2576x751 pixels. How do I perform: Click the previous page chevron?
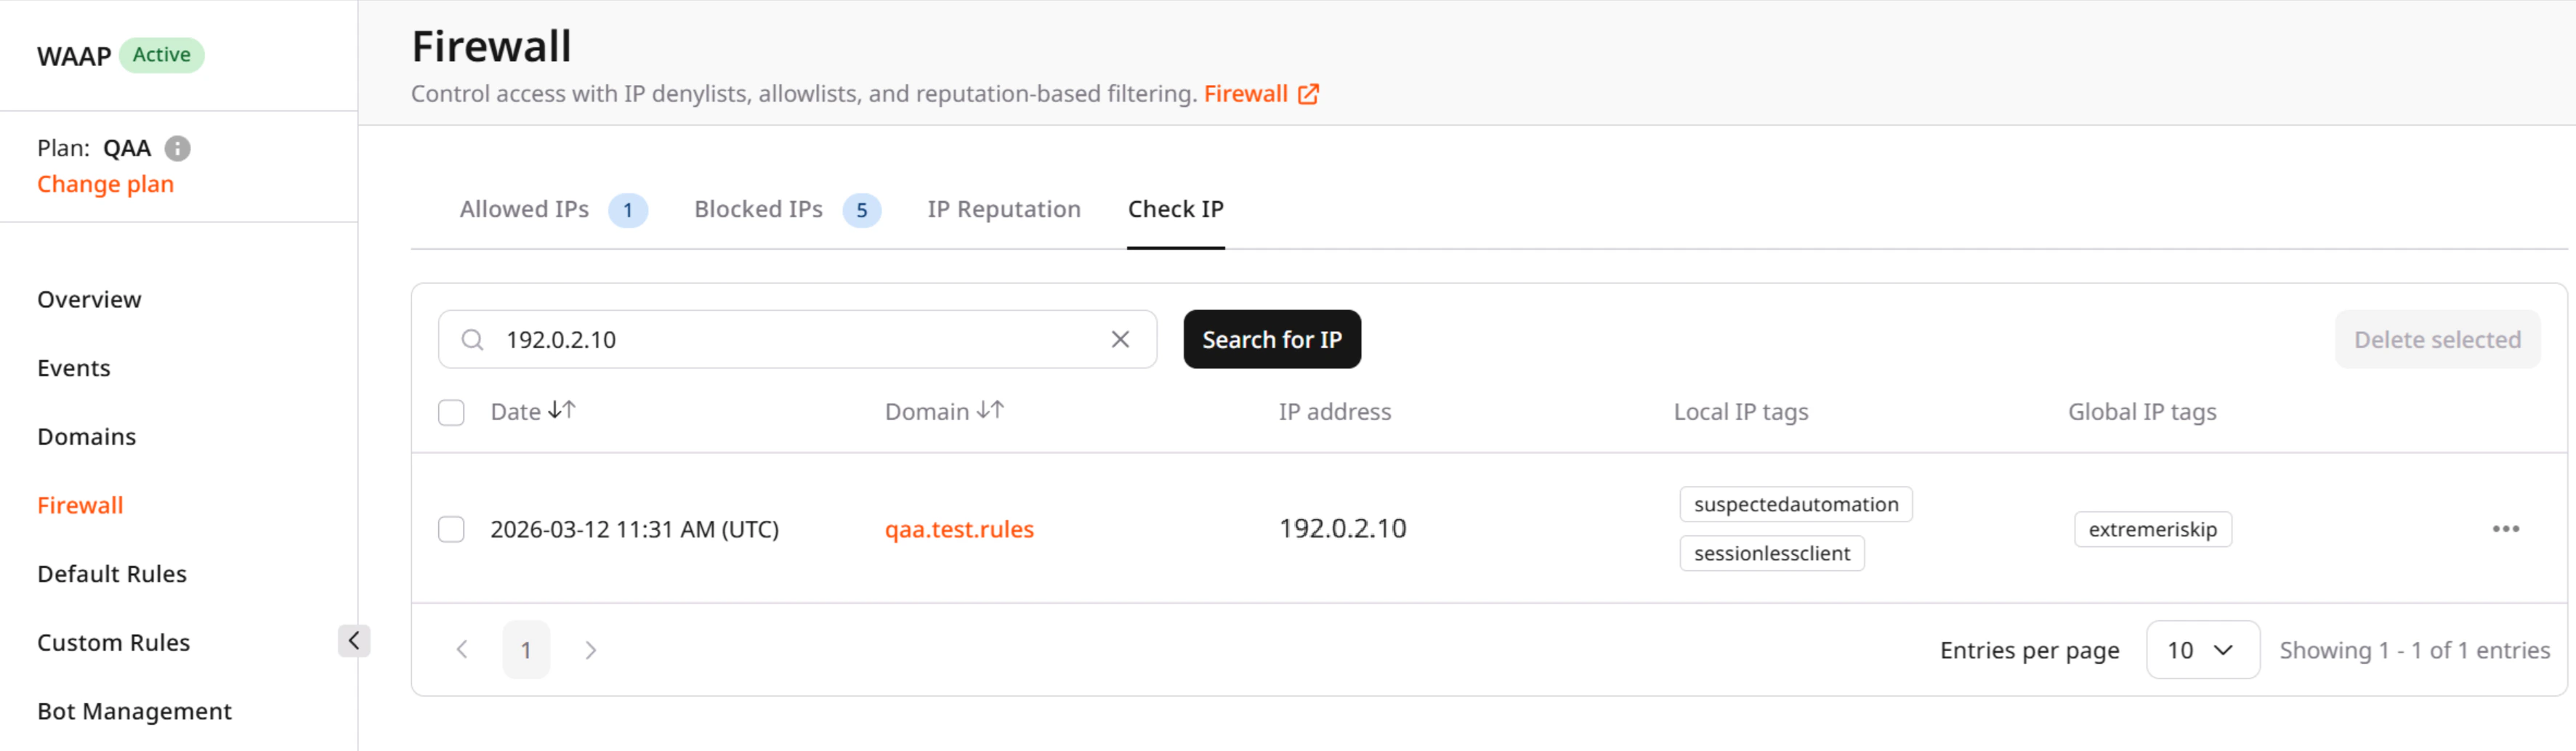pos(462,649)
